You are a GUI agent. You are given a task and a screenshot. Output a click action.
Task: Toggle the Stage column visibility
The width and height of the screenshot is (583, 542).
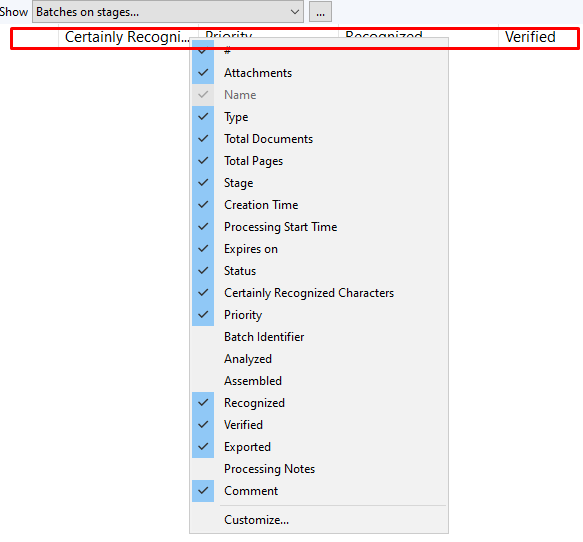pos(320,183)
